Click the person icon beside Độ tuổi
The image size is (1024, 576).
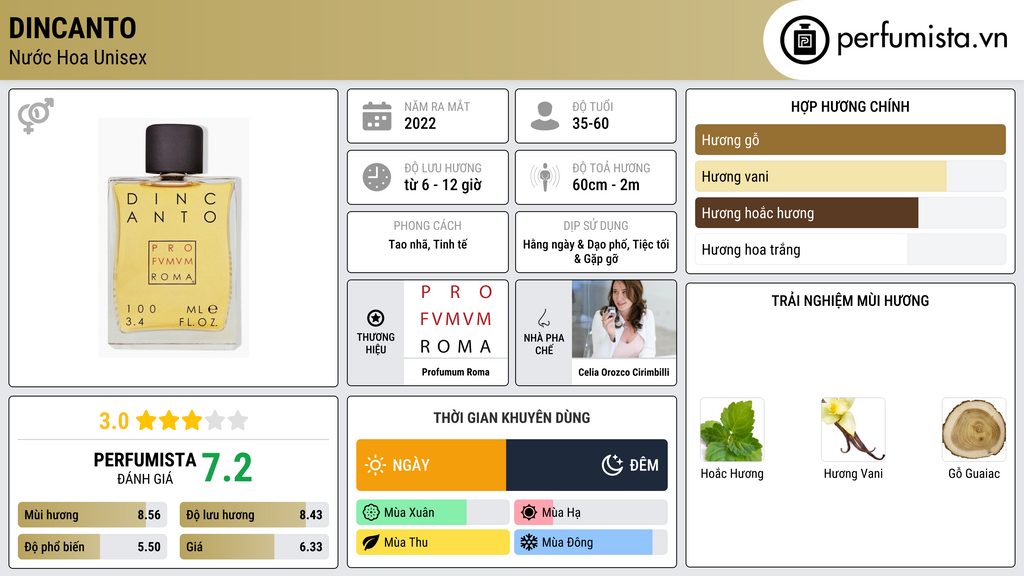pyautogui.click(x=545, y=116)
